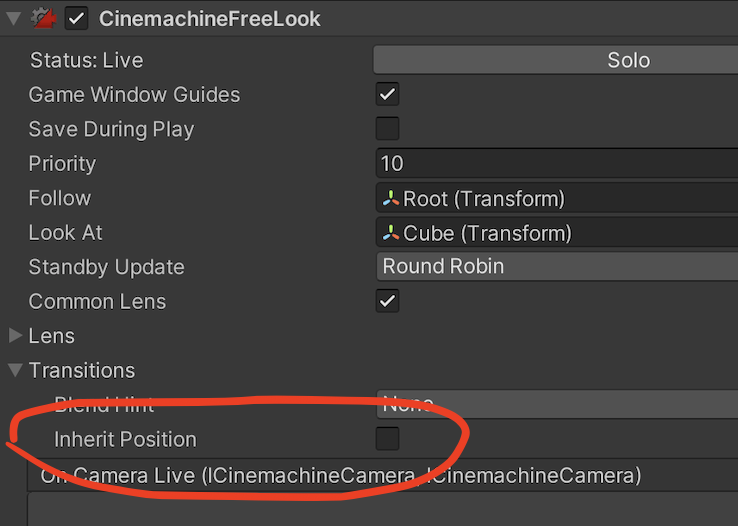Image resolution: width=738 pixels, height=526 pixels.
Task: Click the Priority value field
Action: point(556,163)
